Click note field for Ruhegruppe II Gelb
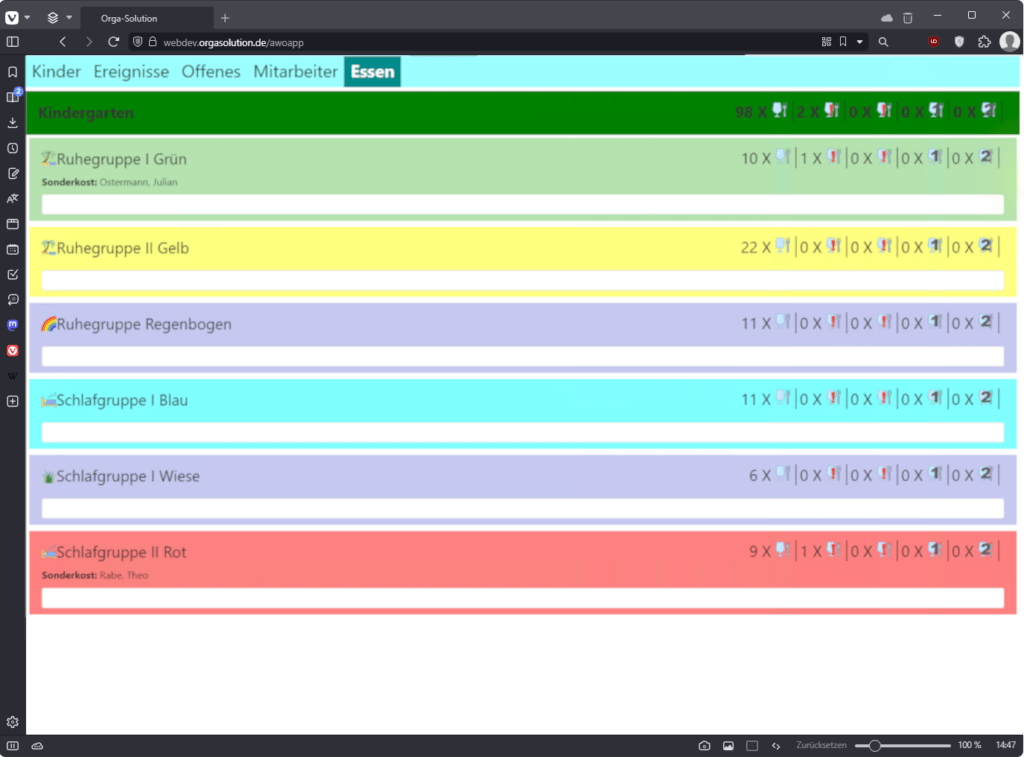 click(522, 281)
